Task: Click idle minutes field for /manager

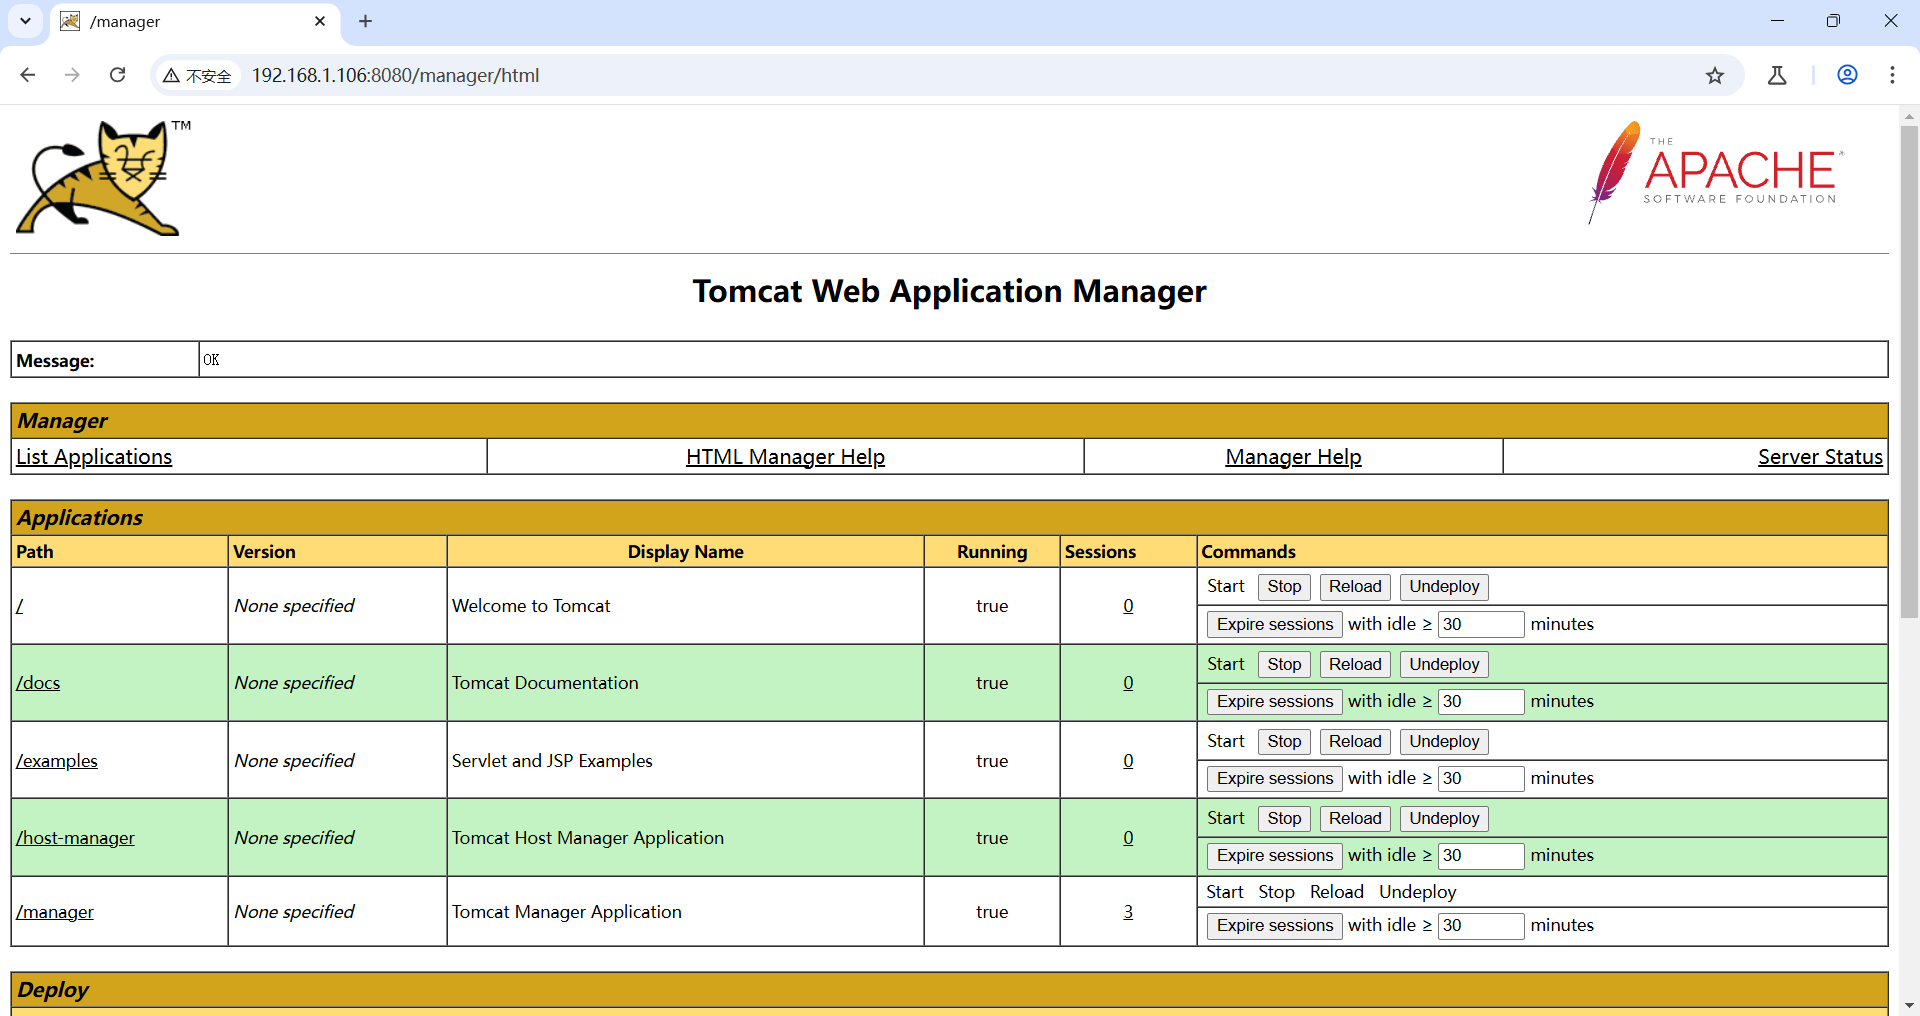Action: 1481,926
